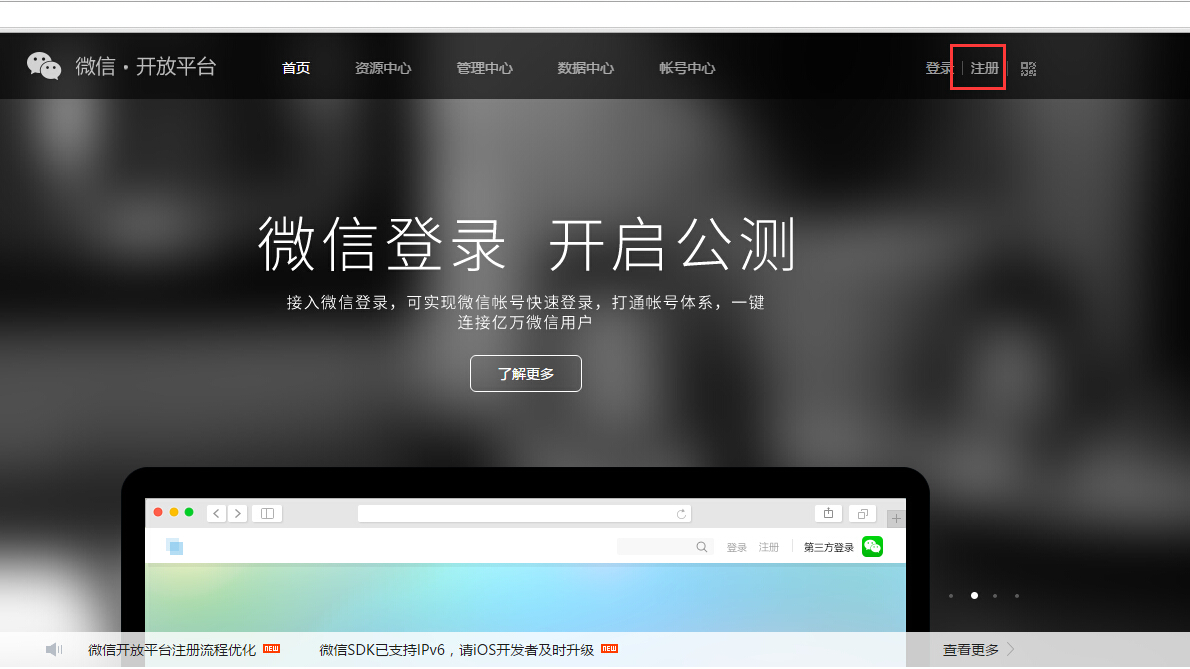Viewport: 1190px width, 669px height.
Task: Click the 微信登录 开启公测 headline
Action: [527, 244]
